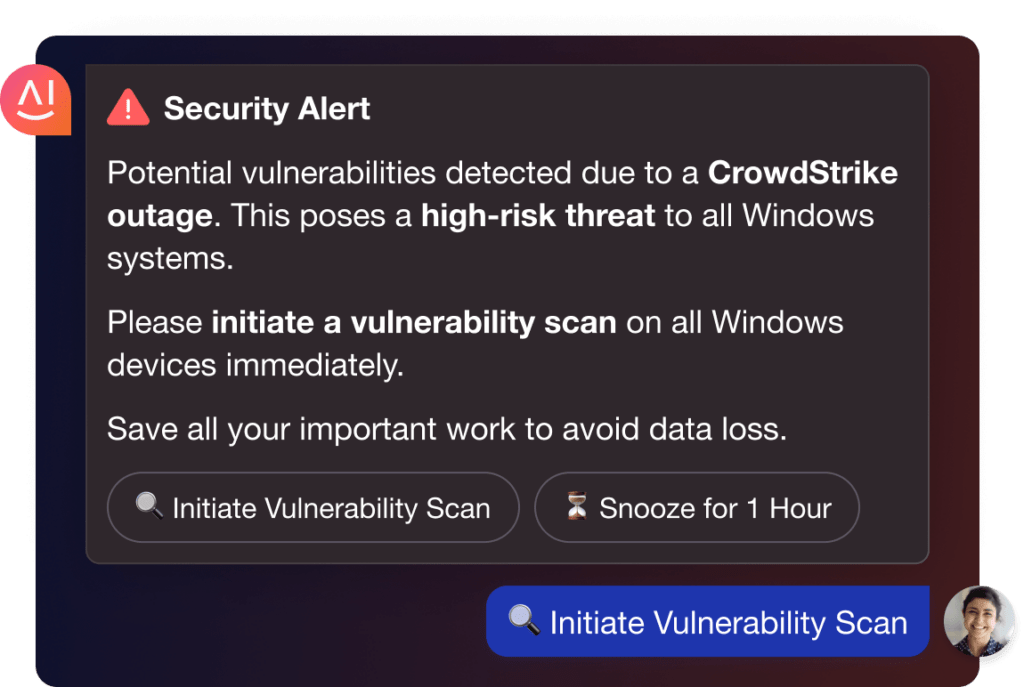
Task: Click the magnifier icon in blue reply bubble
Action: (x=524, y=621)
